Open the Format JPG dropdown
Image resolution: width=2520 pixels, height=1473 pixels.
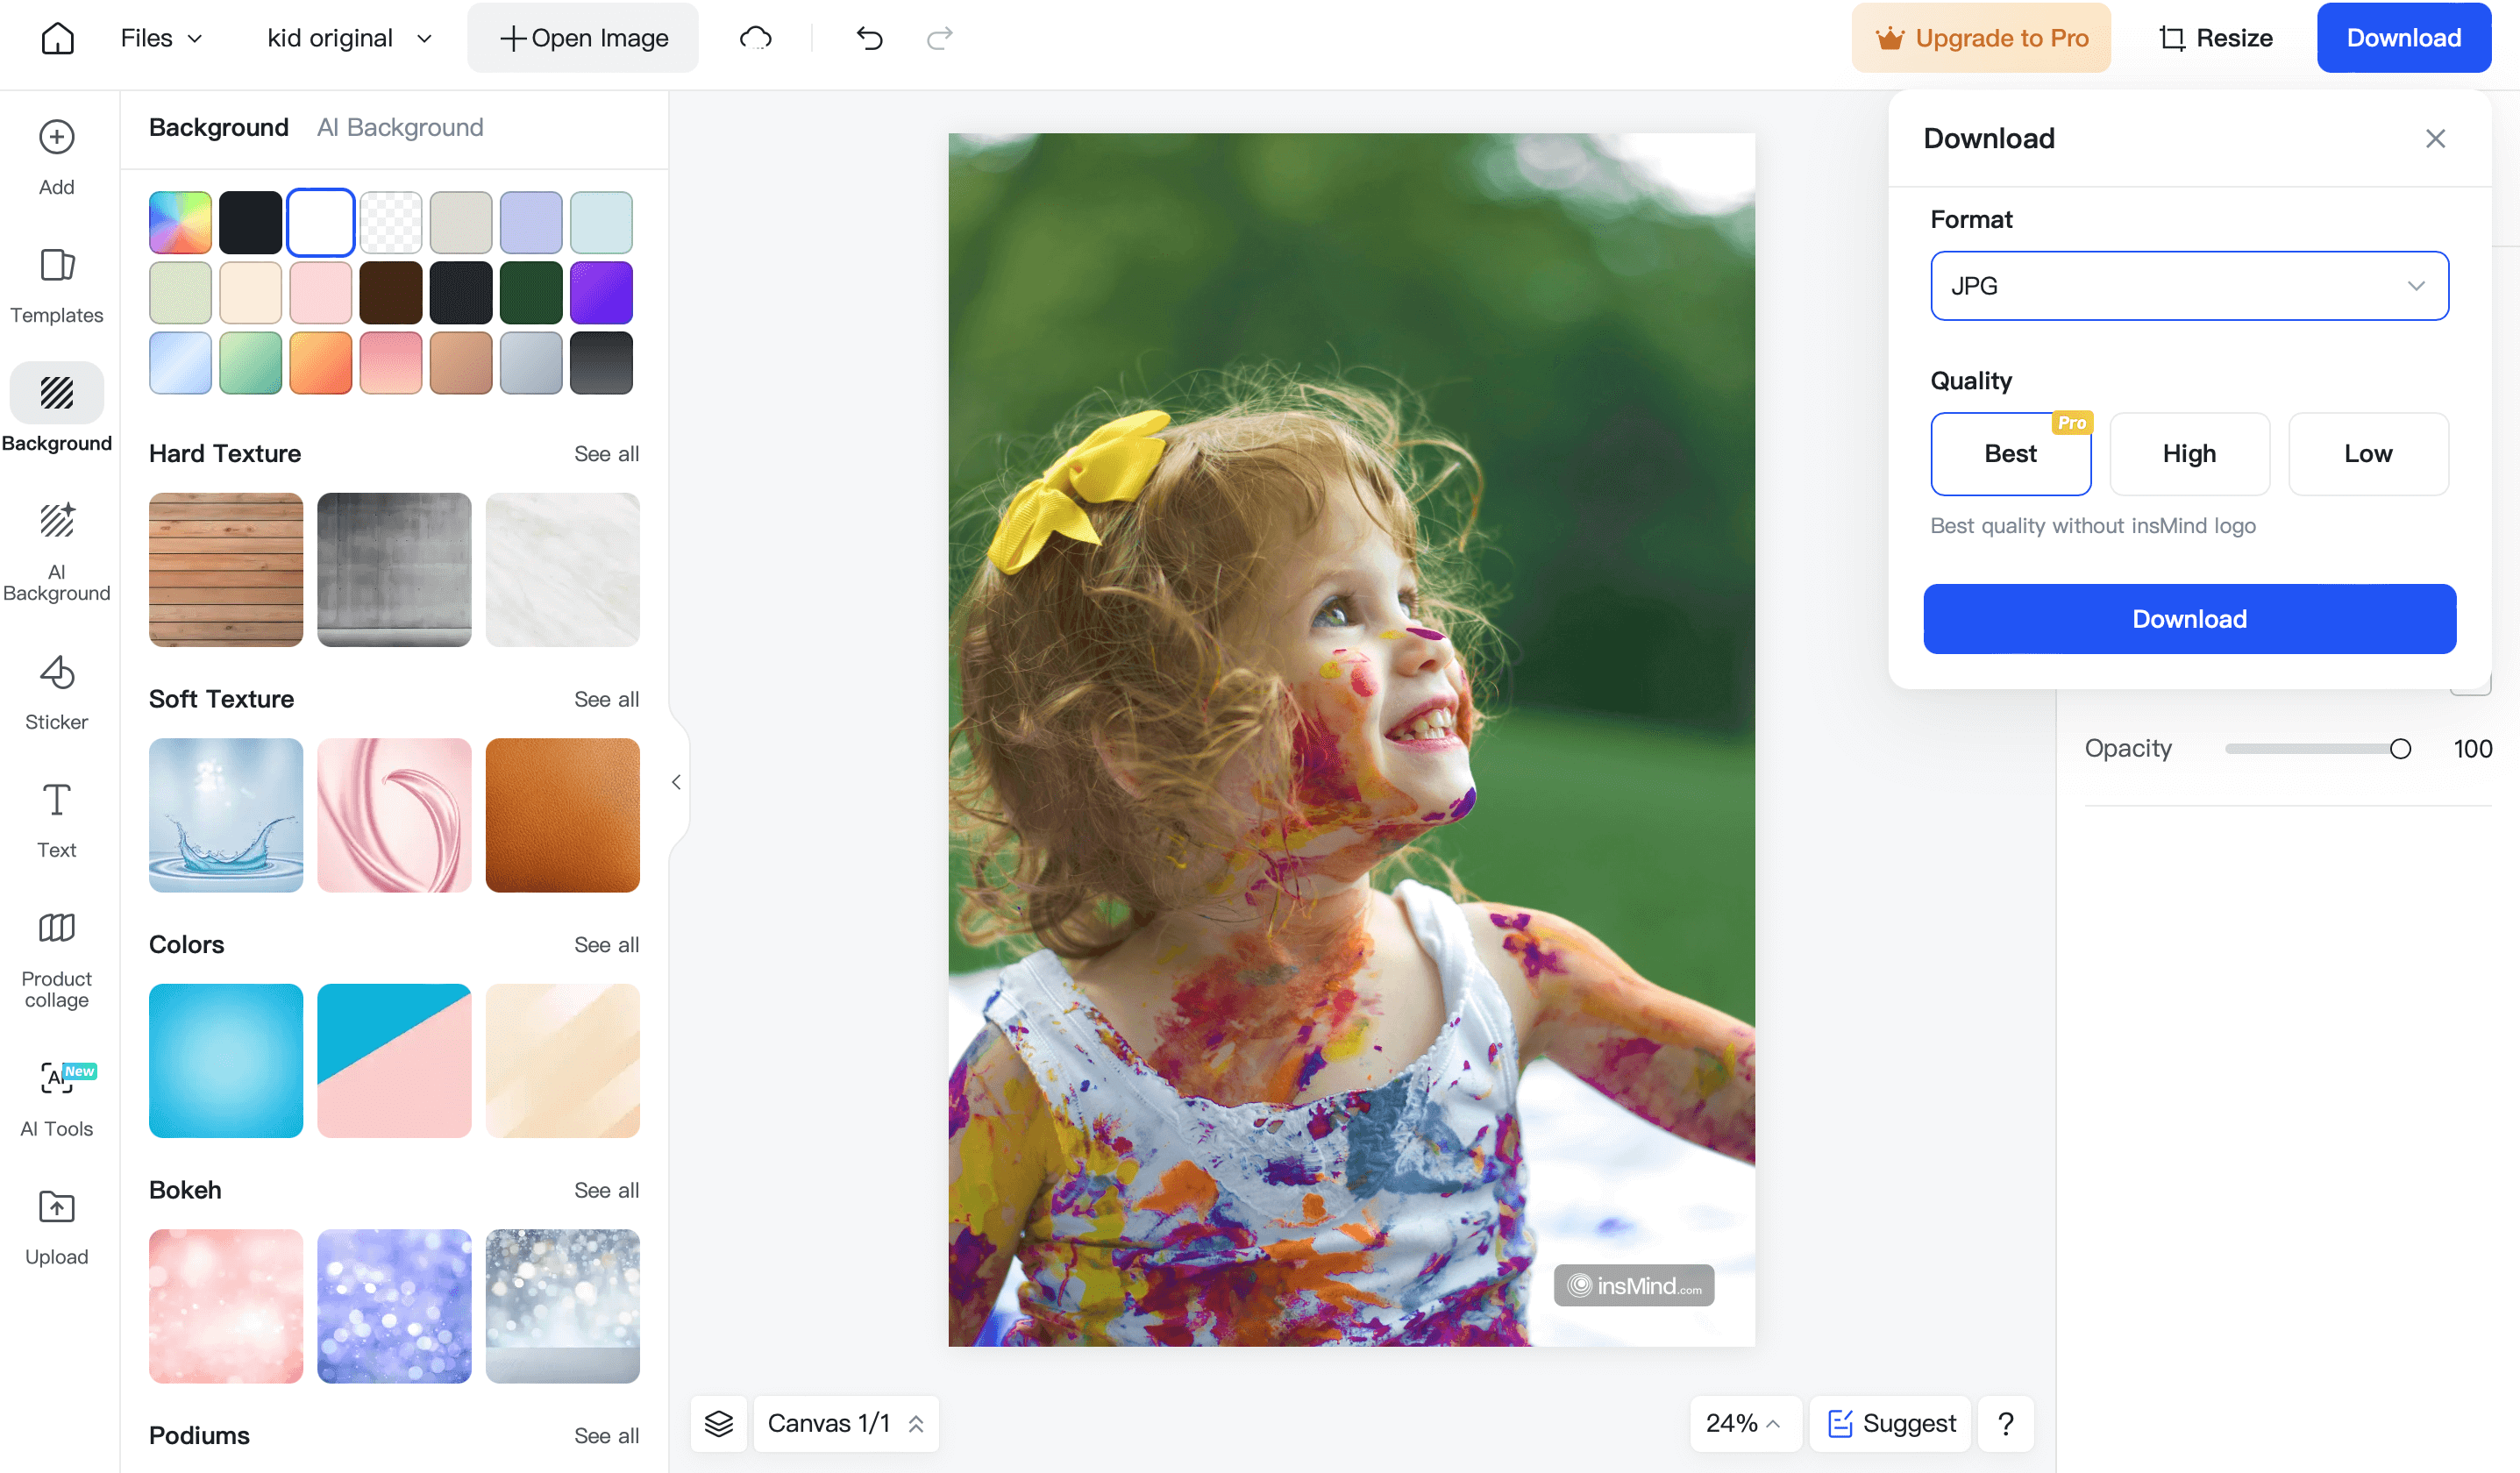click(x=2189, y=286)
